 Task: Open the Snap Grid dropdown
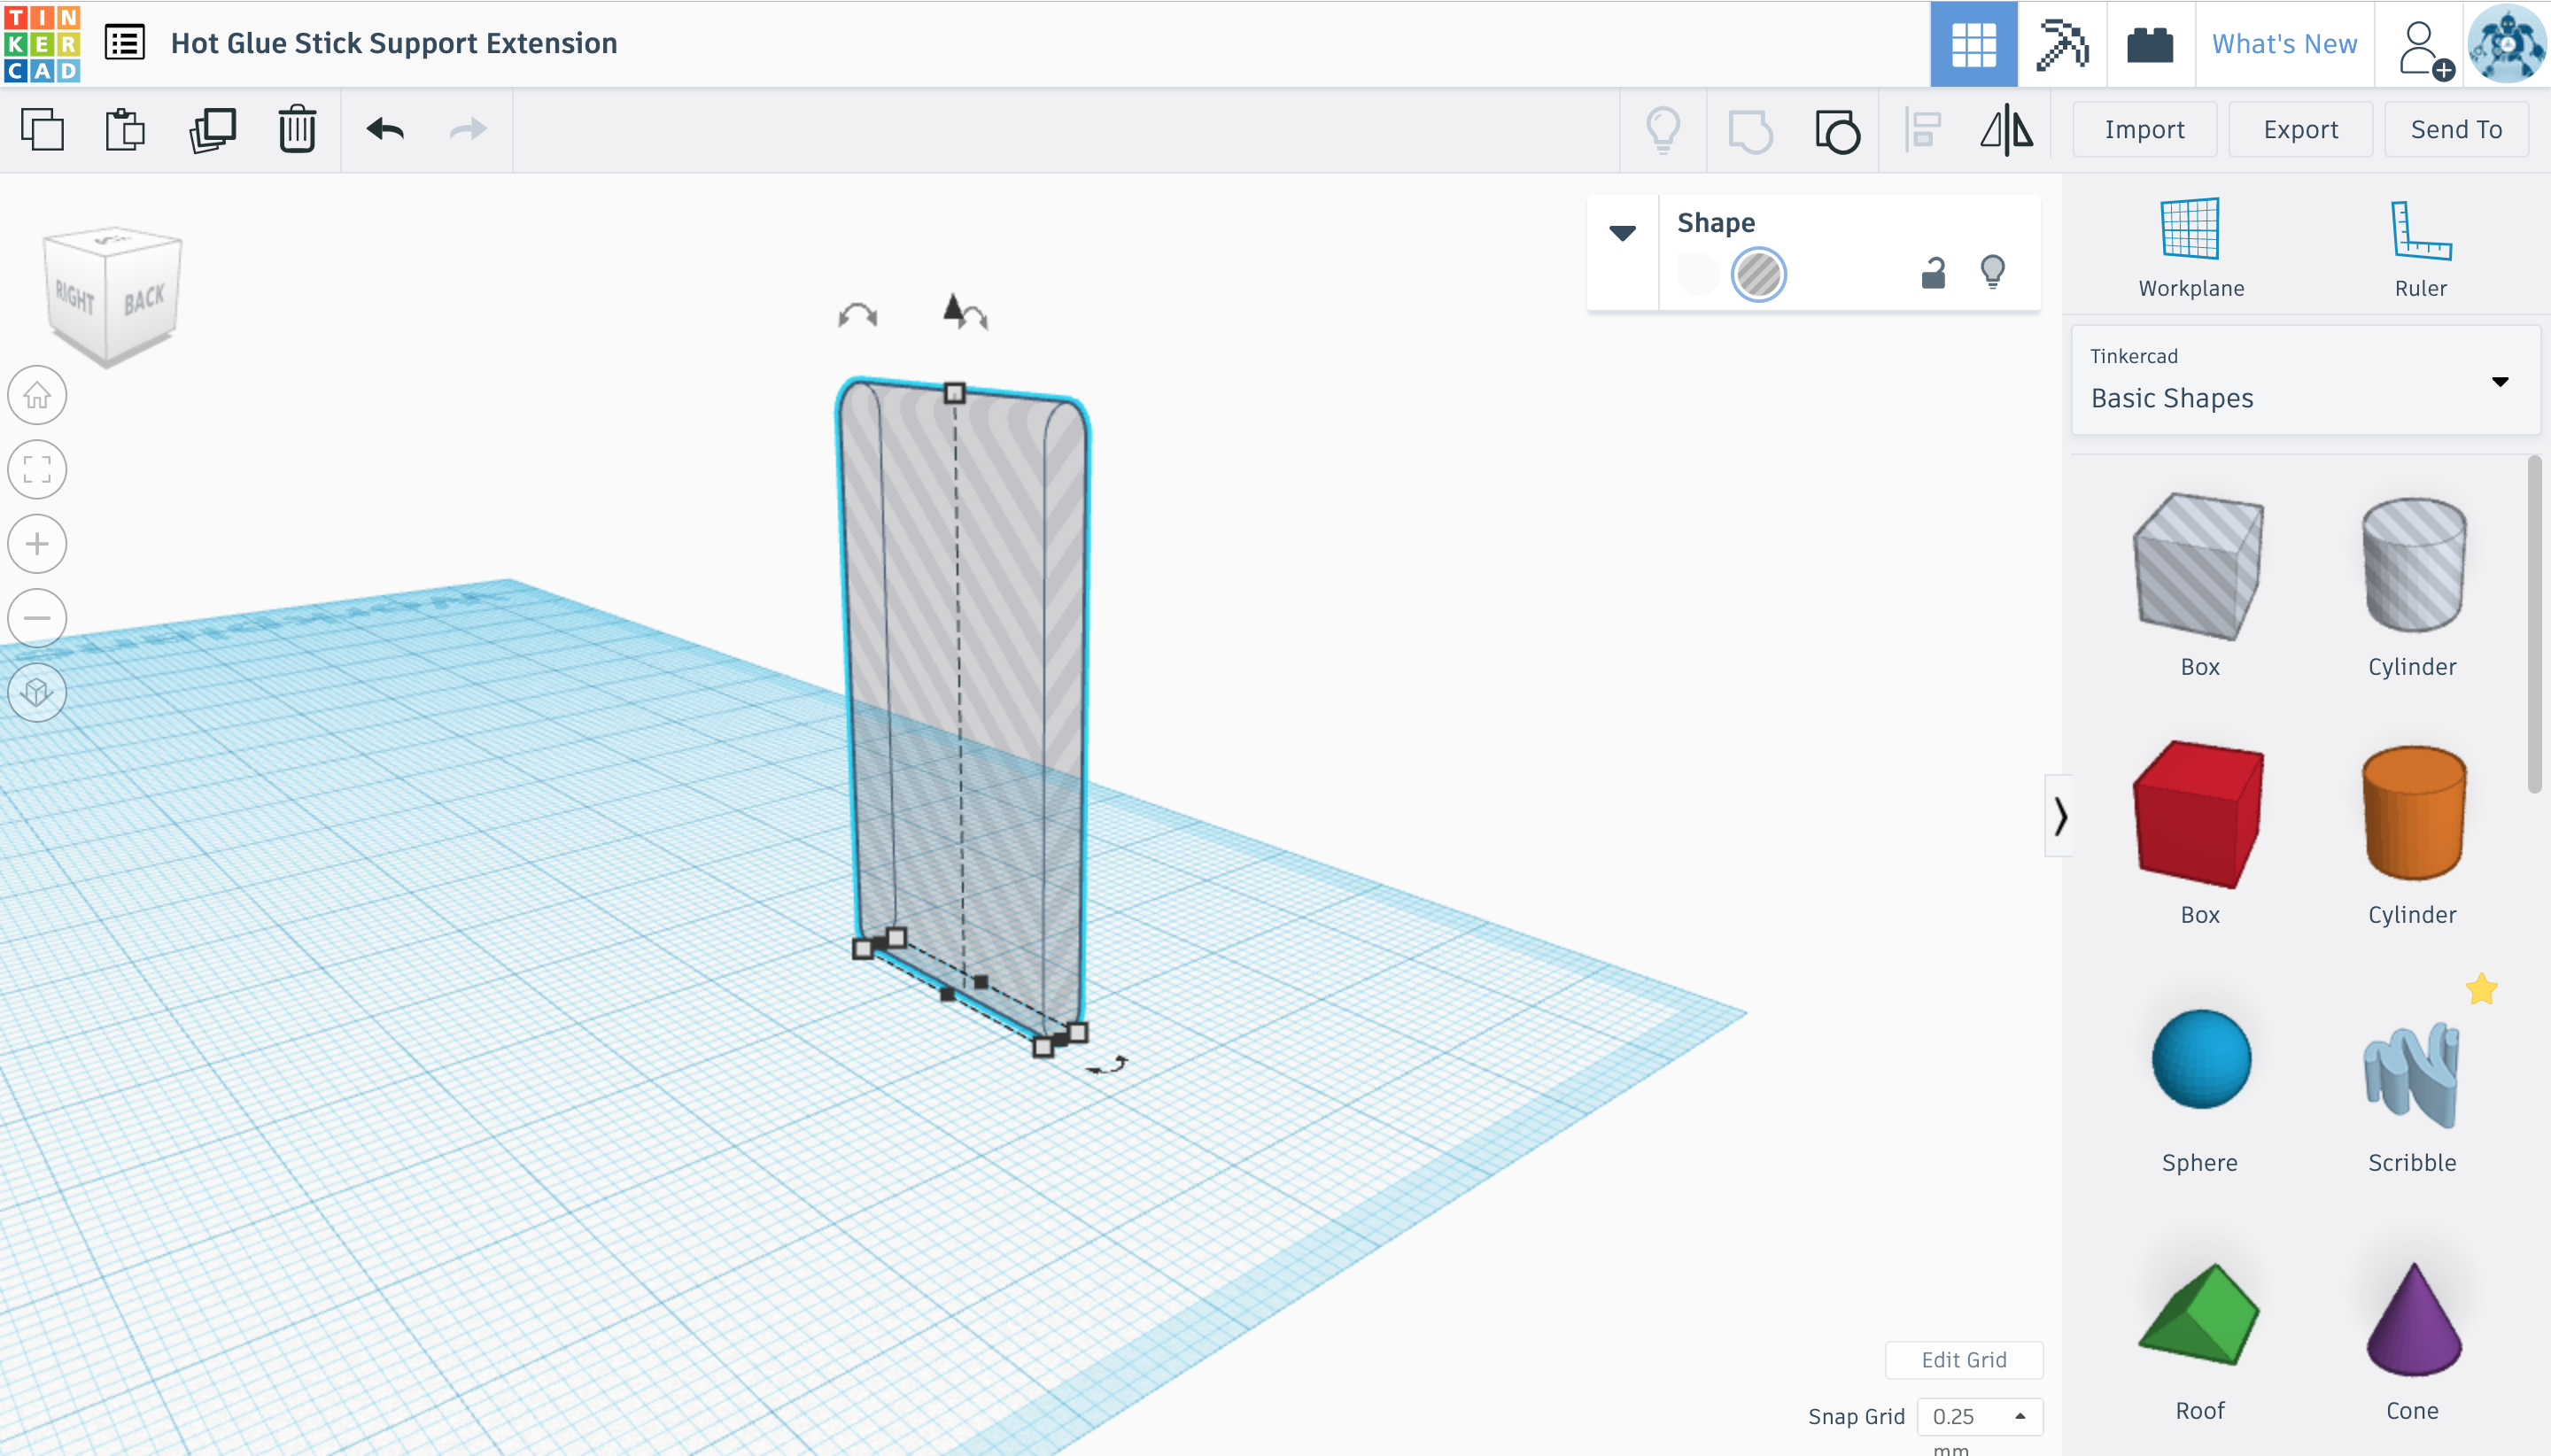tap(1979, 1416)
